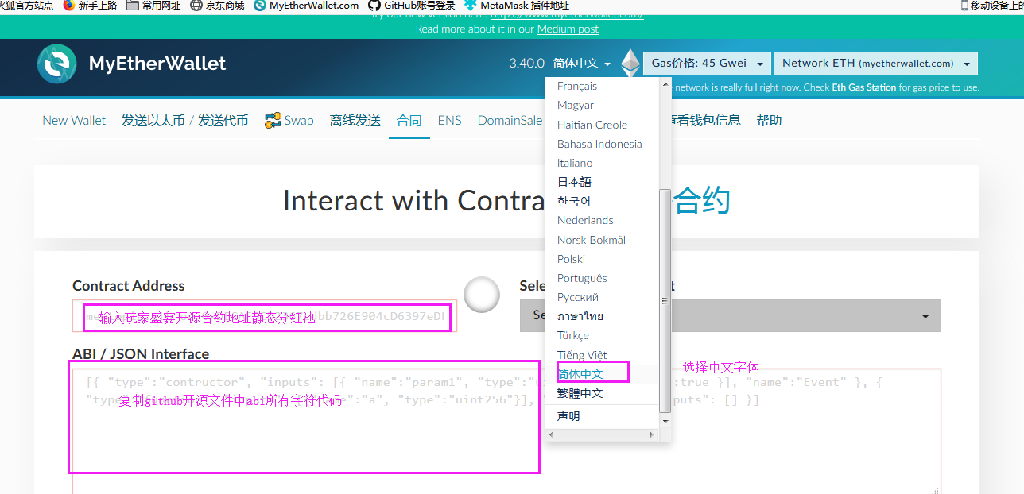Expand the Select contract dropdown arrow

click(x=925, y=316)
